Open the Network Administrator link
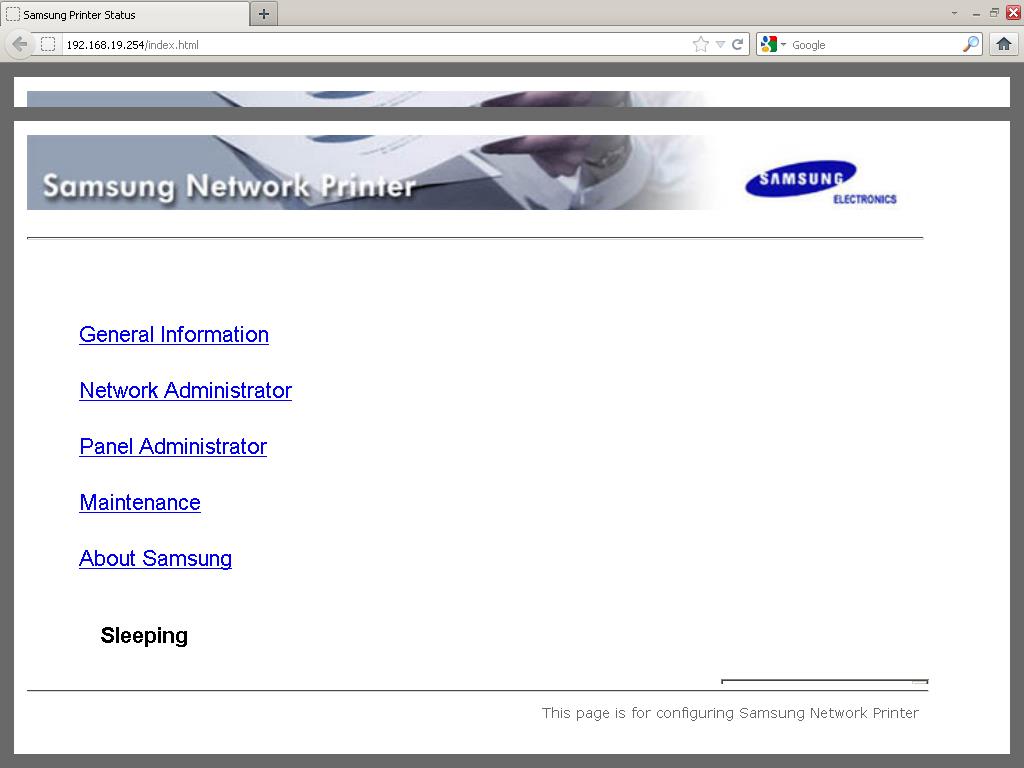1024x768 pixels. (185, 391)
